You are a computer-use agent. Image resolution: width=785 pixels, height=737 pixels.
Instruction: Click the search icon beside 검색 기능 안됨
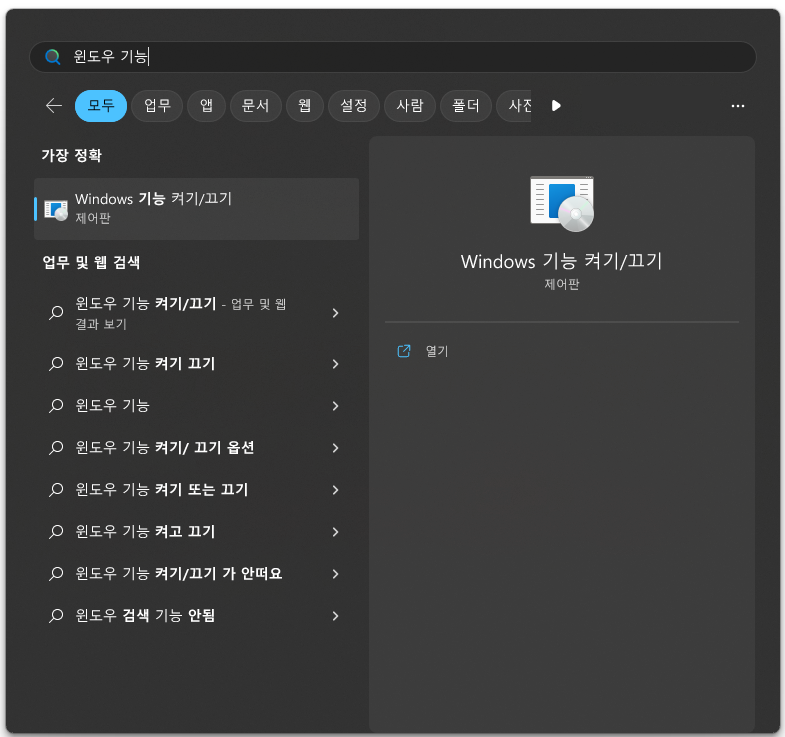(56, 616)
